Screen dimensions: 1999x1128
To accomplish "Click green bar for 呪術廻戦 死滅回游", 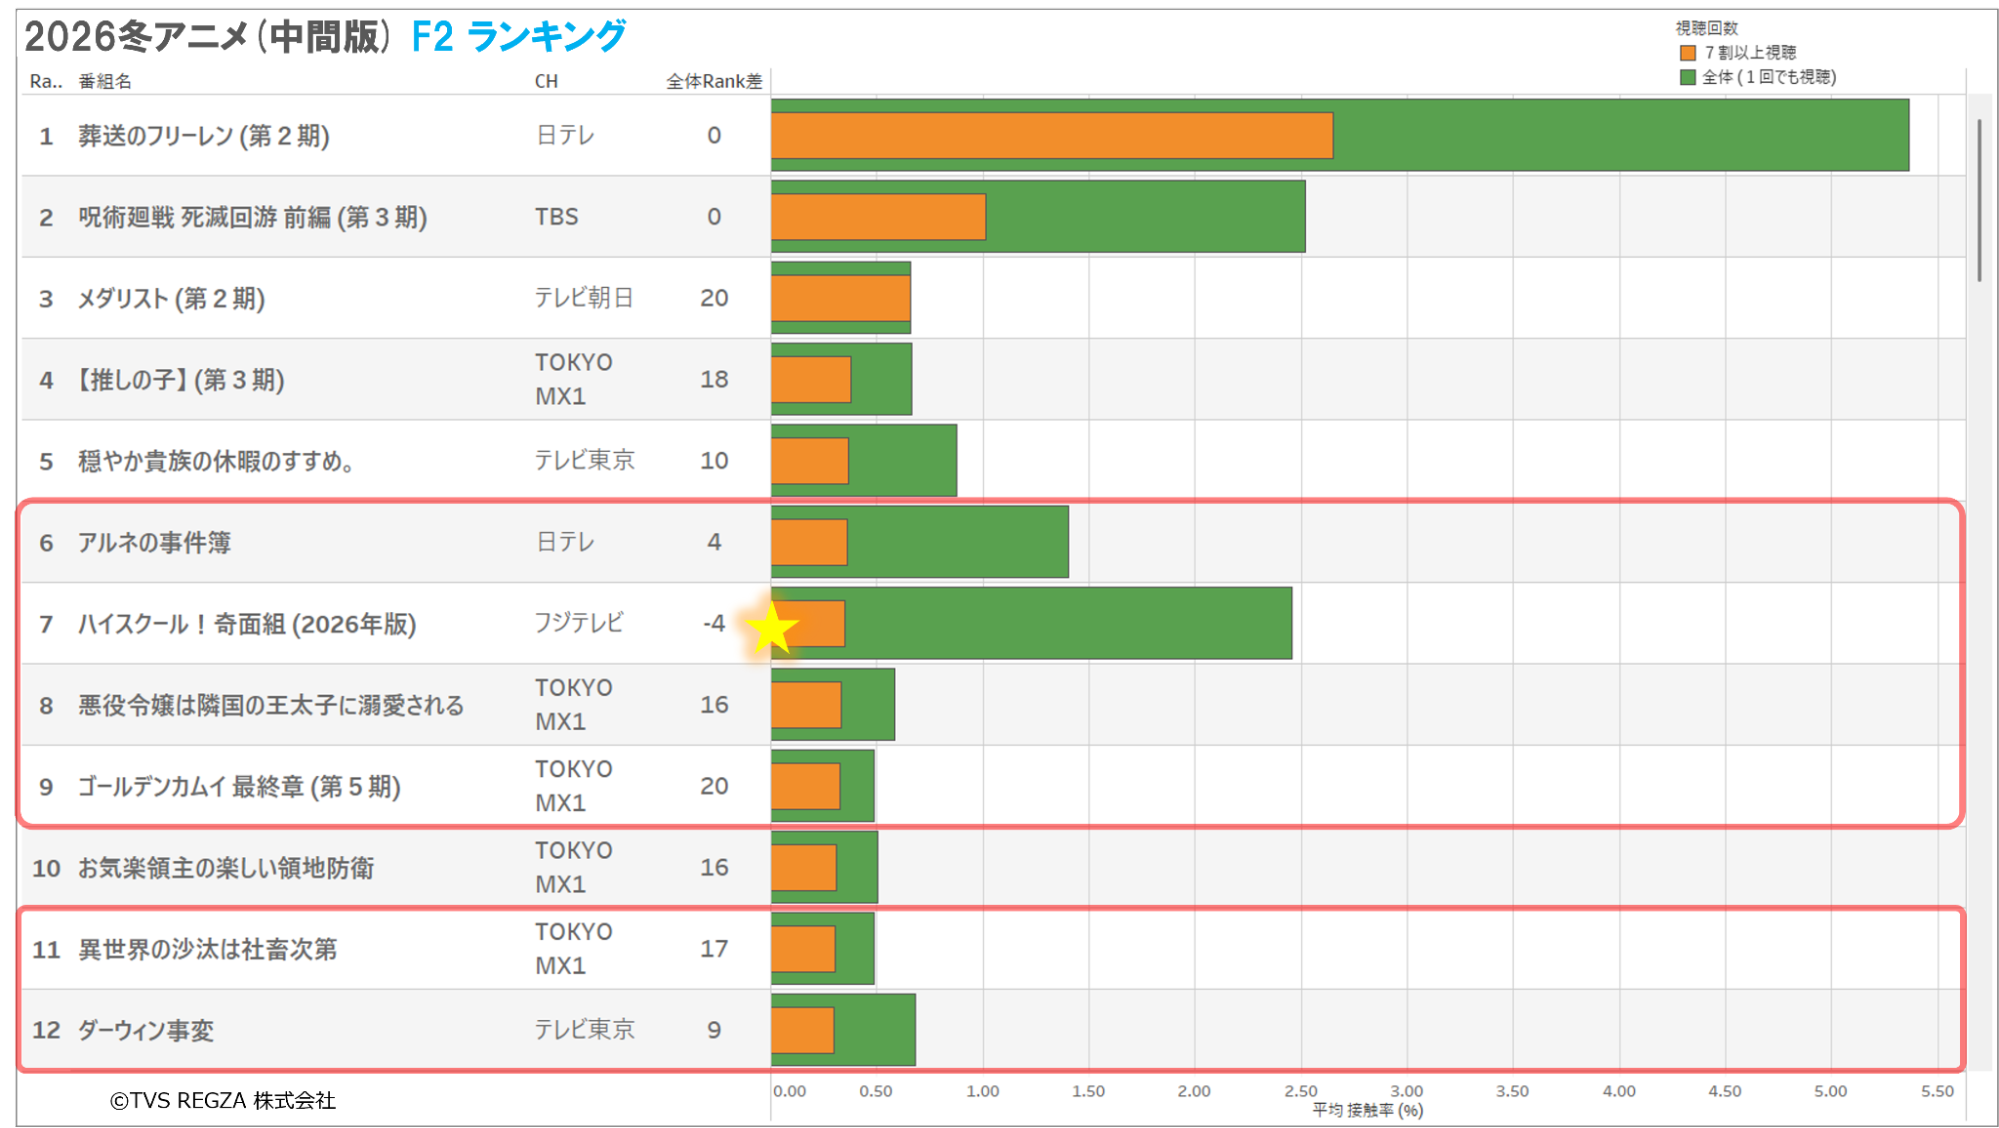I will tap(1145, 217).
